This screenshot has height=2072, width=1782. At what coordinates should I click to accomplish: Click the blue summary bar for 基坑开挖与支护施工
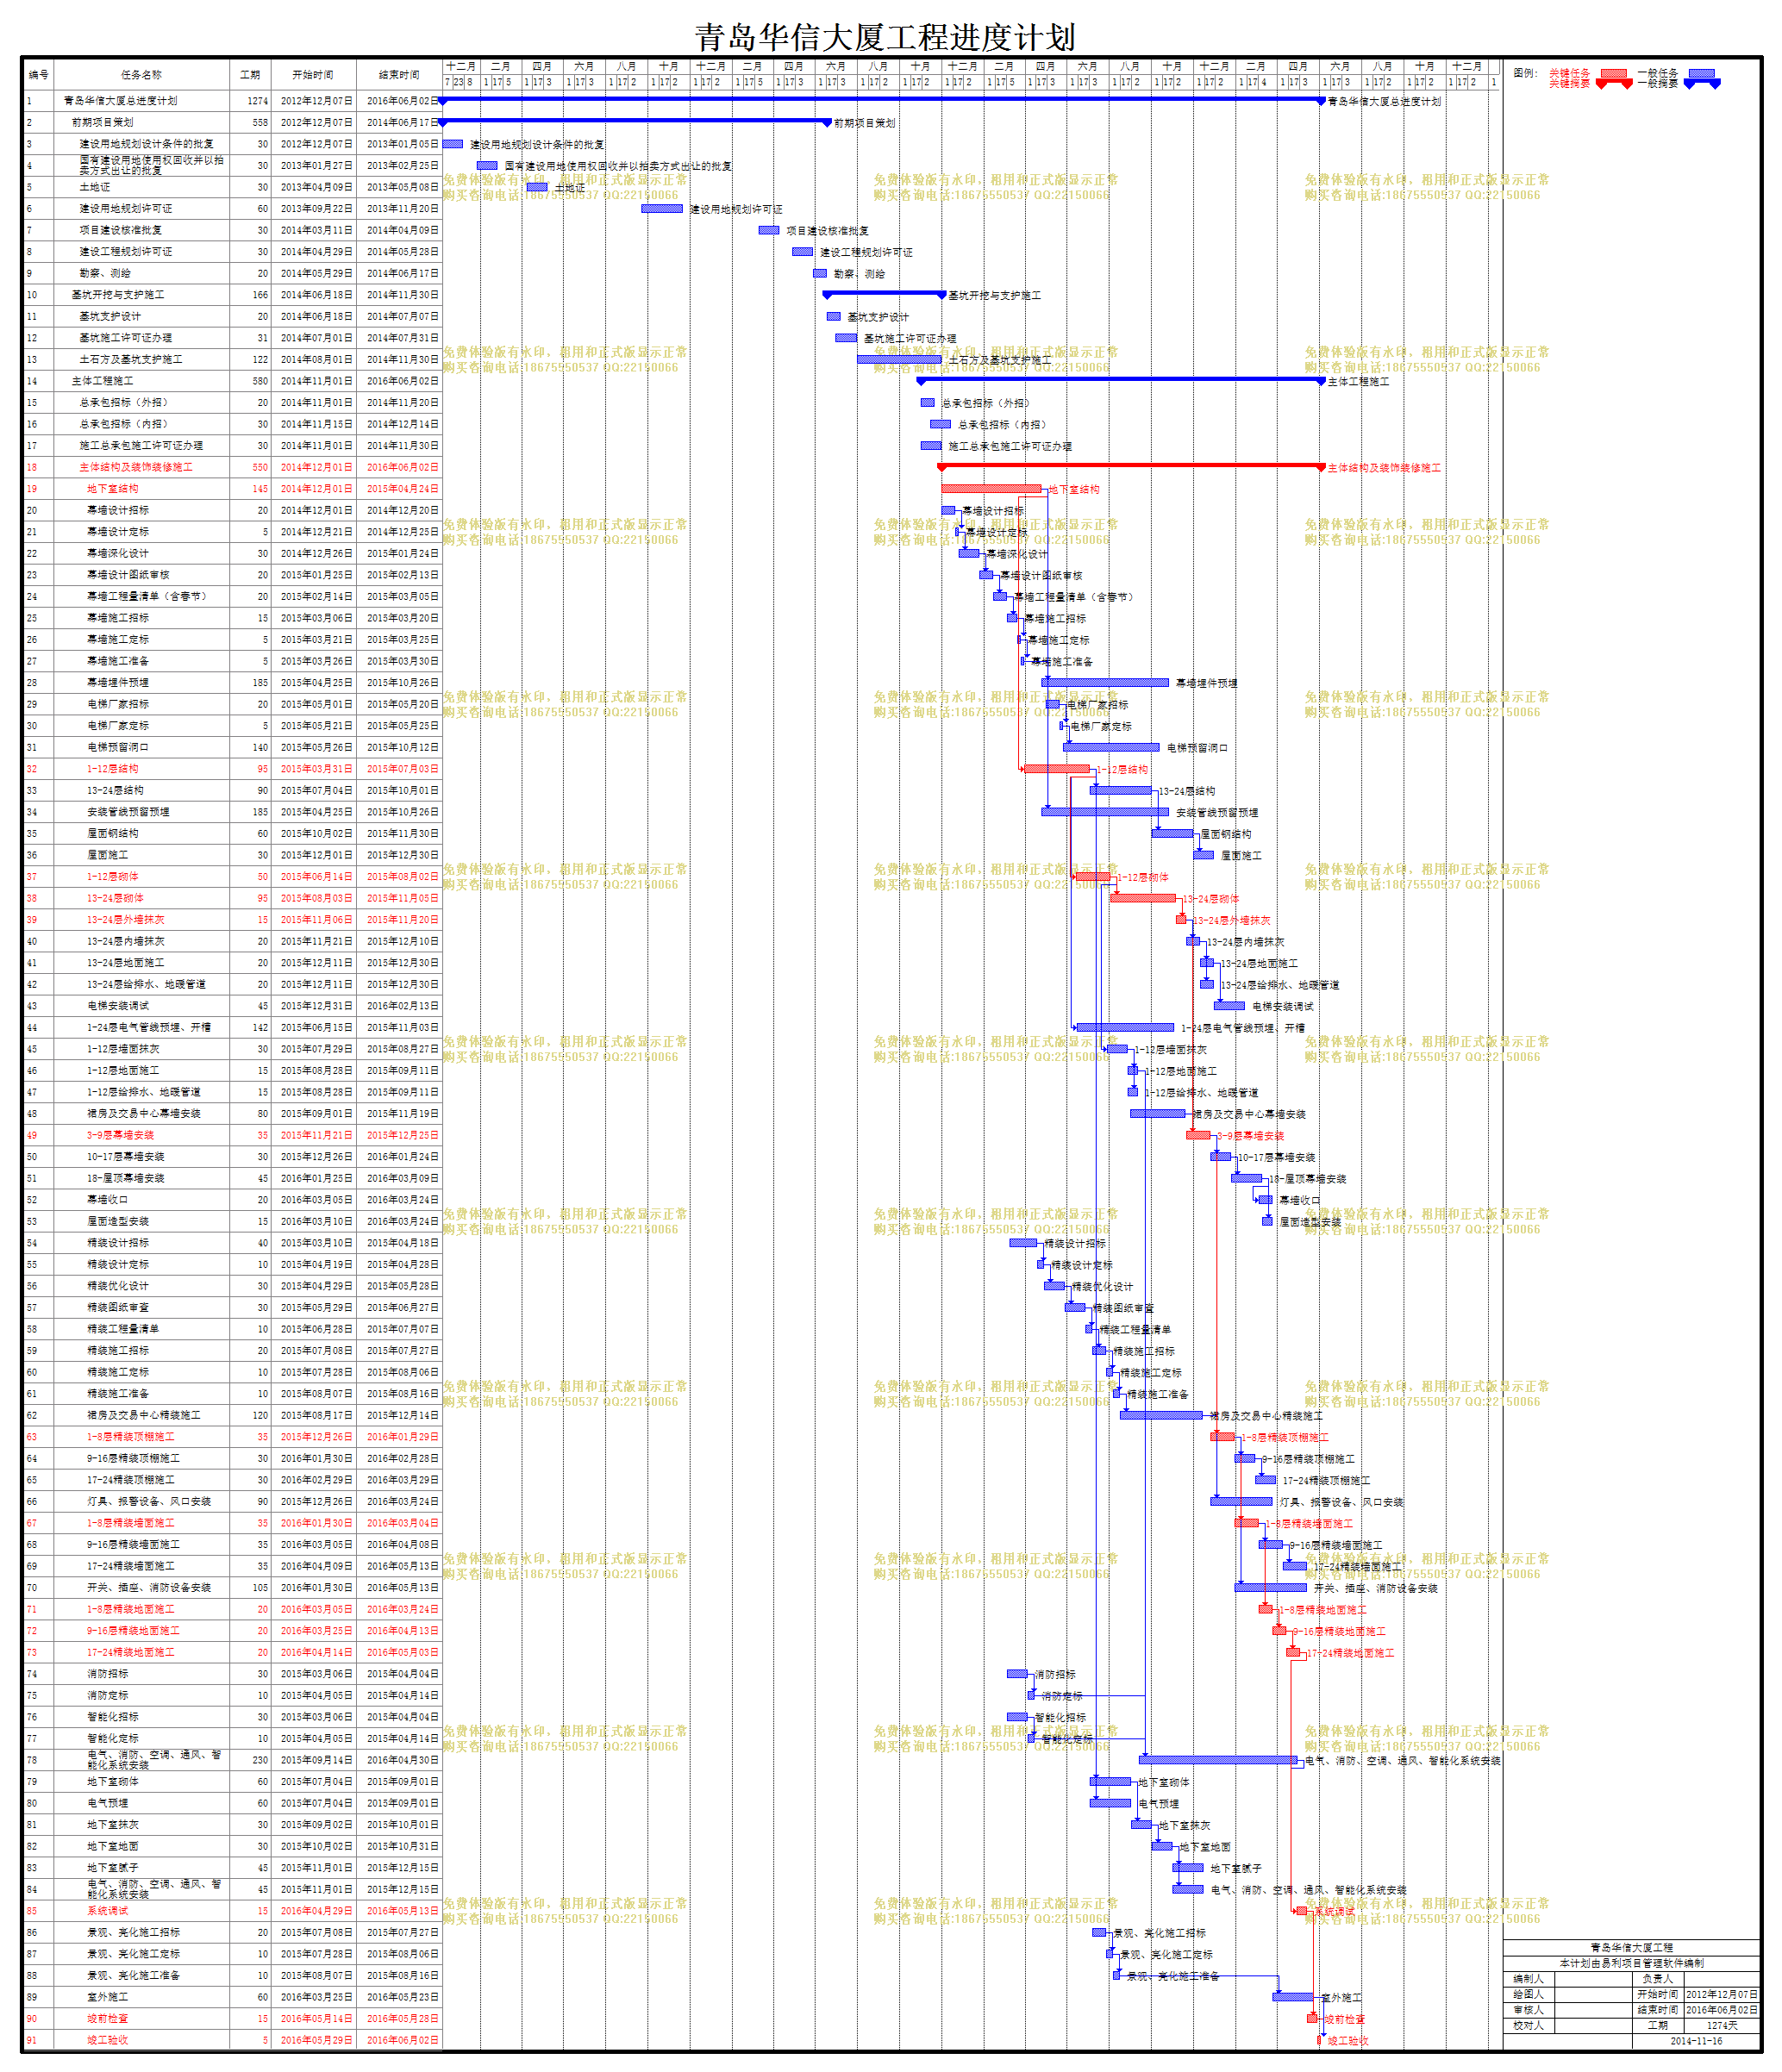[x=884, y=294]
